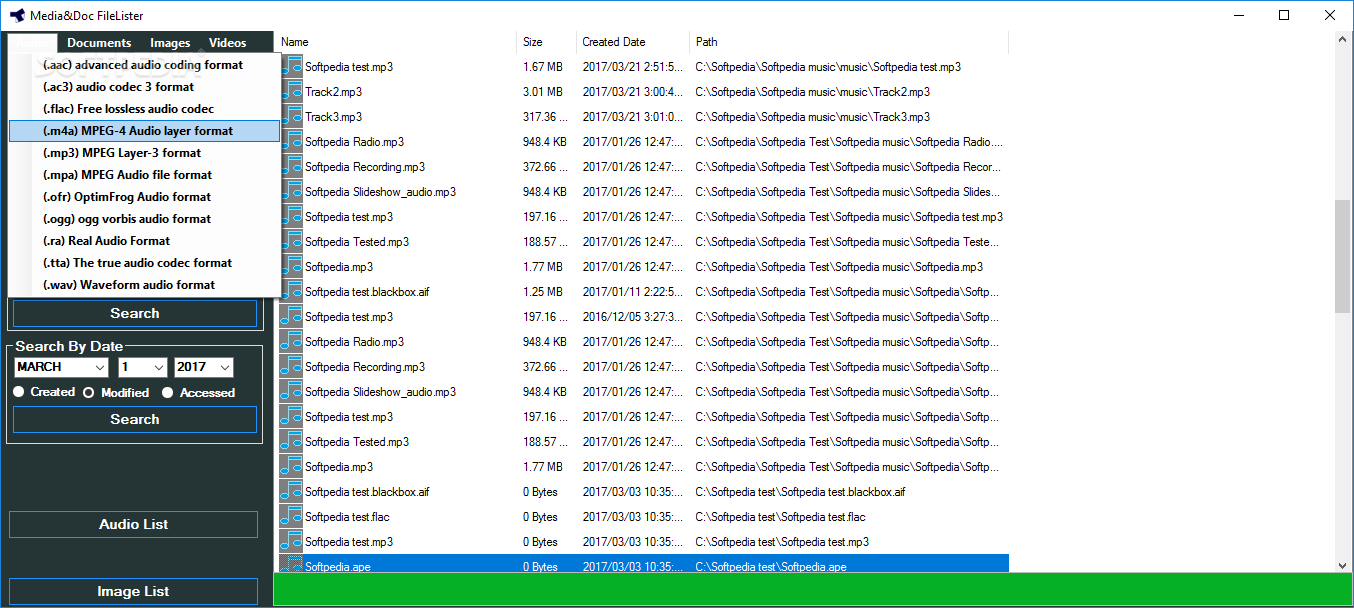The image size is (1354, 608).
Task: Click music icon of the 0 Bytes Softpedia test.blackbox.aif
Action: click(x=291, y=491)
